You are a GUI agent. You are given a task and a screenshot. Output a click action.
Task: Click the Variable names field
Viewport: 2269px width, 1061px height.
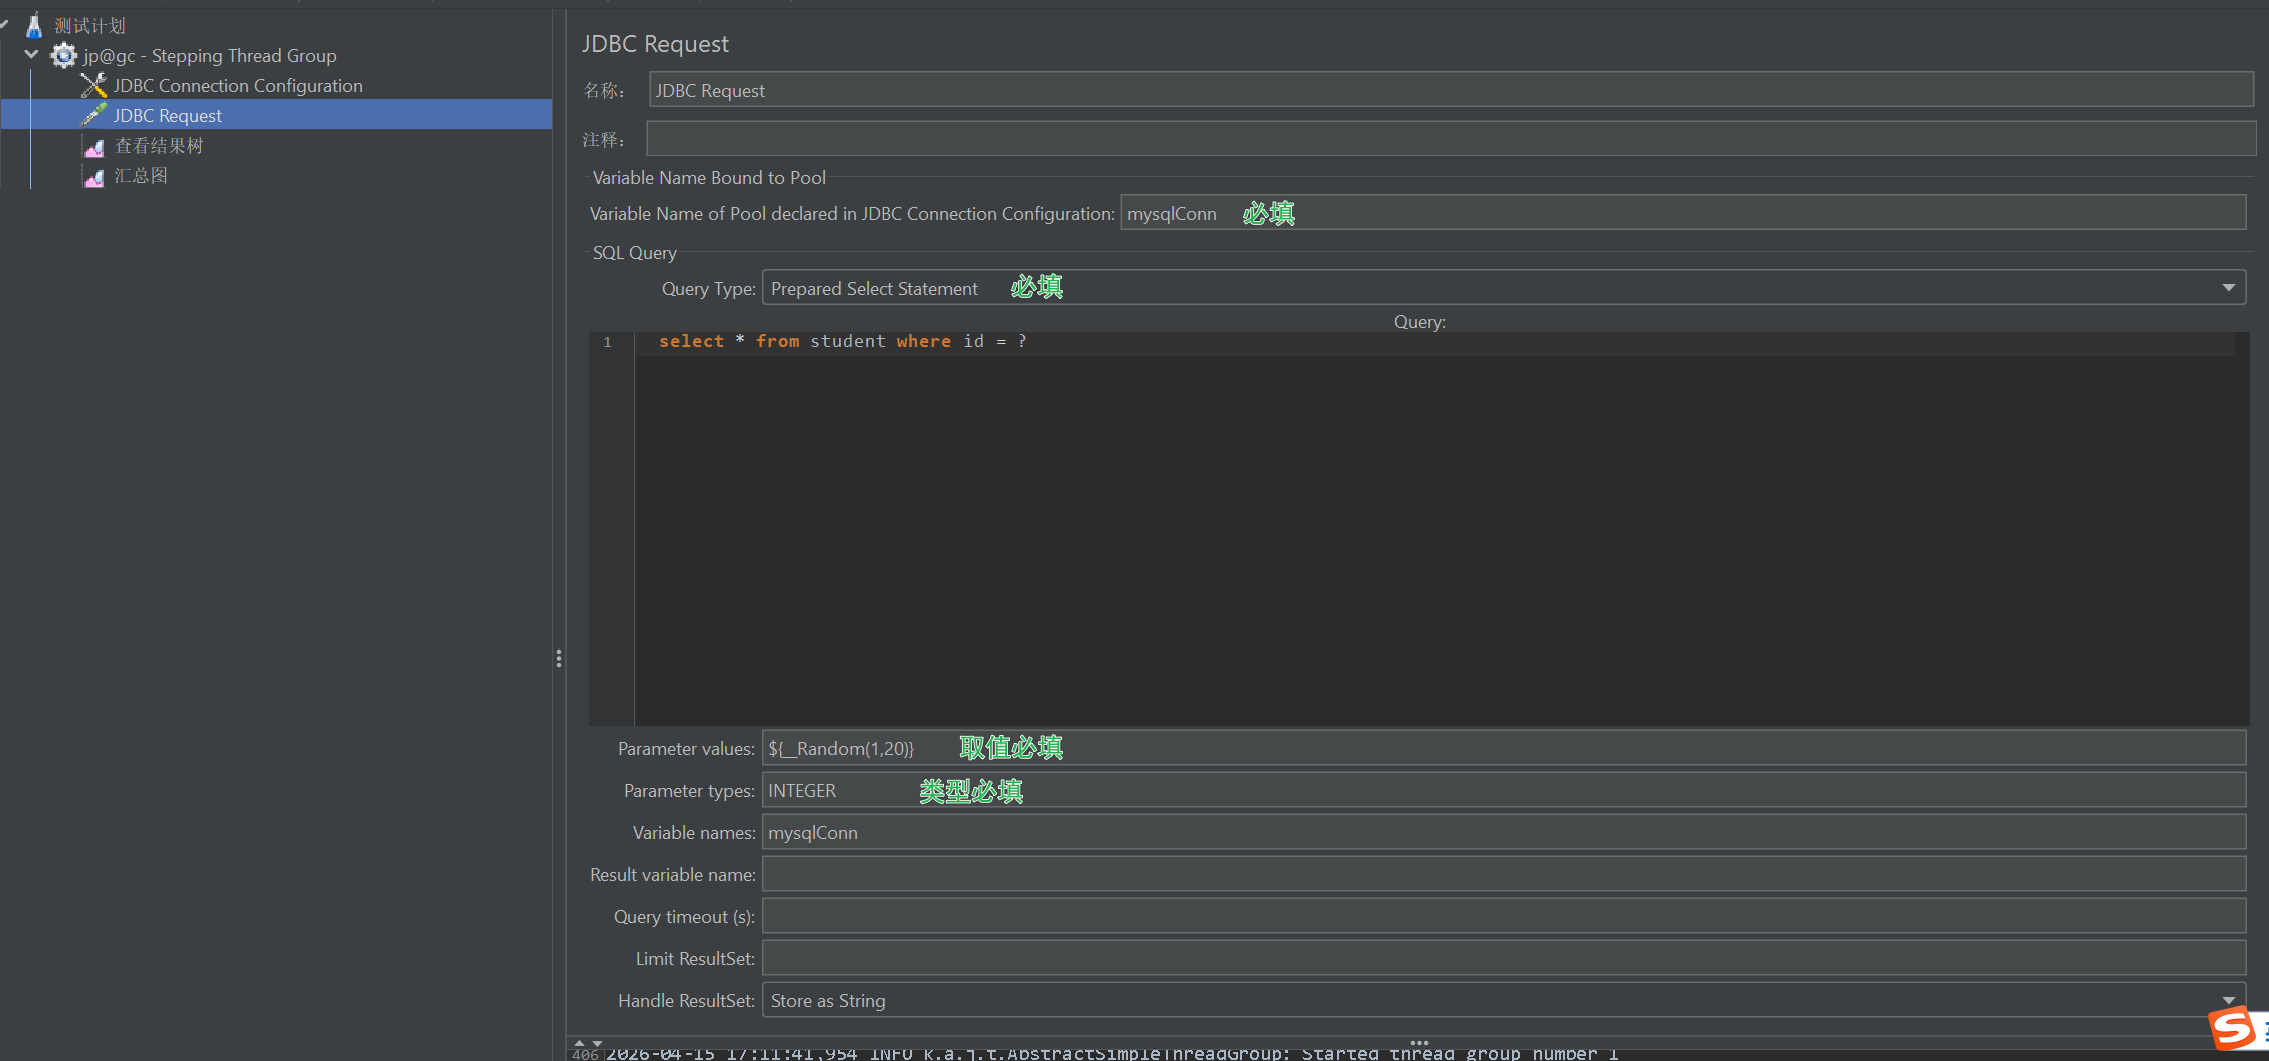coord(1504,832)
